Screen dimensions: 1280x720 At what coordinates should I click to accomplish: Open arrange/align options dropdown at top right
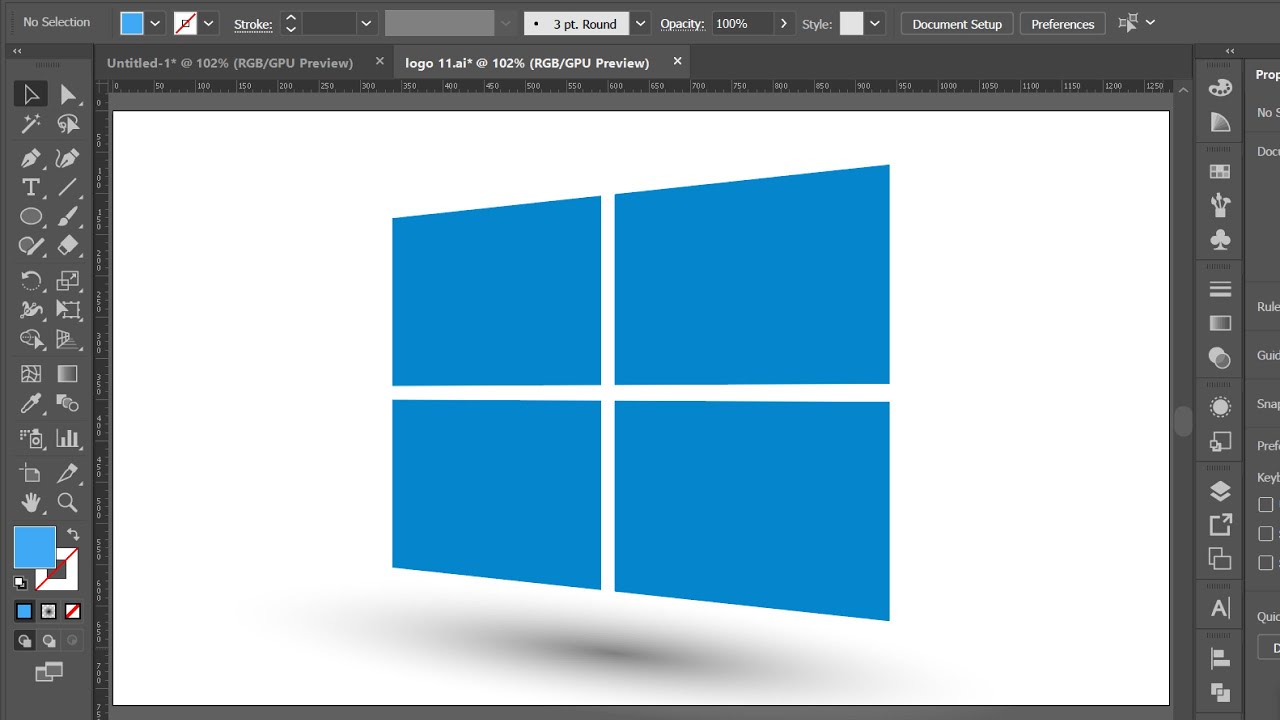click(x=1150, y=22)
